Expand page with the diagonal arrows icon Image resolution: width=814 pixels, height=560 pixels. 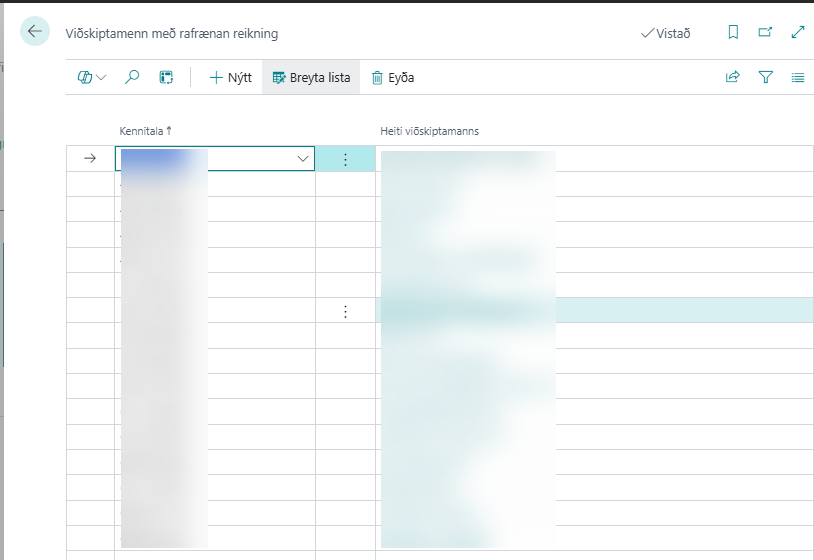point(797,33)
